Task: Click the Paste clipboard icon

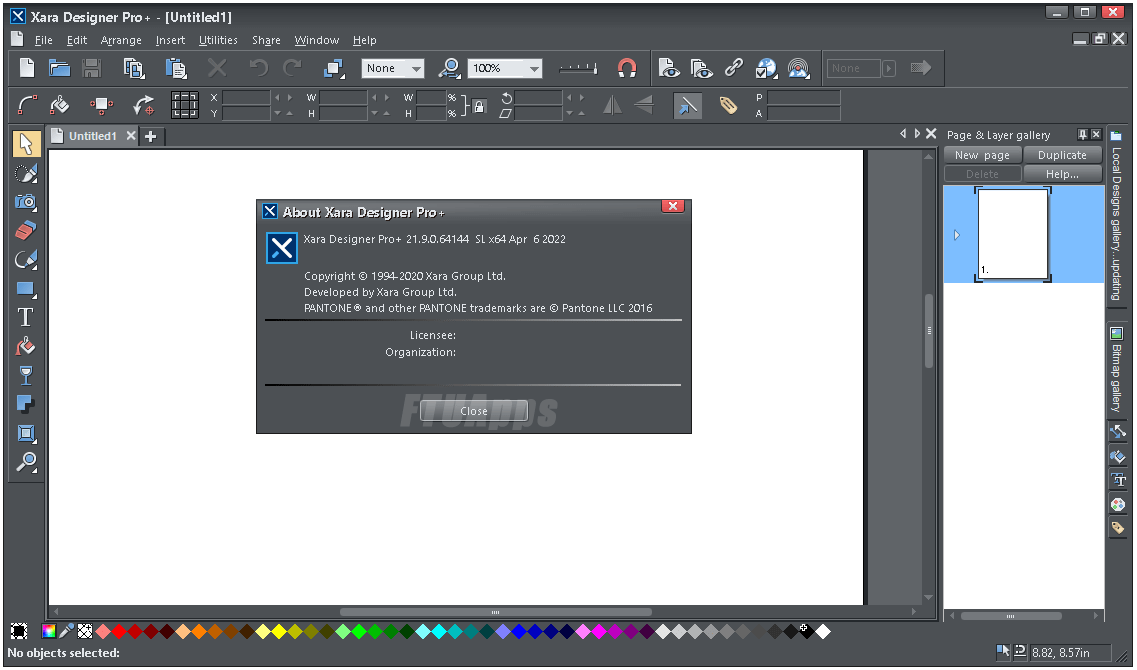Action: pyautogui.click(x=175, y=68)
